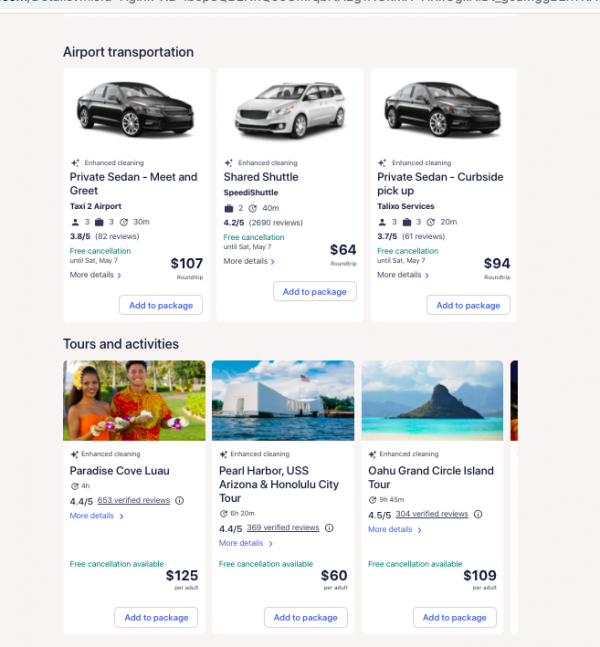The width and height of the screenshot is (600, 647).
Task: Add Shared Shuttle to package
Action: [314, 292]
